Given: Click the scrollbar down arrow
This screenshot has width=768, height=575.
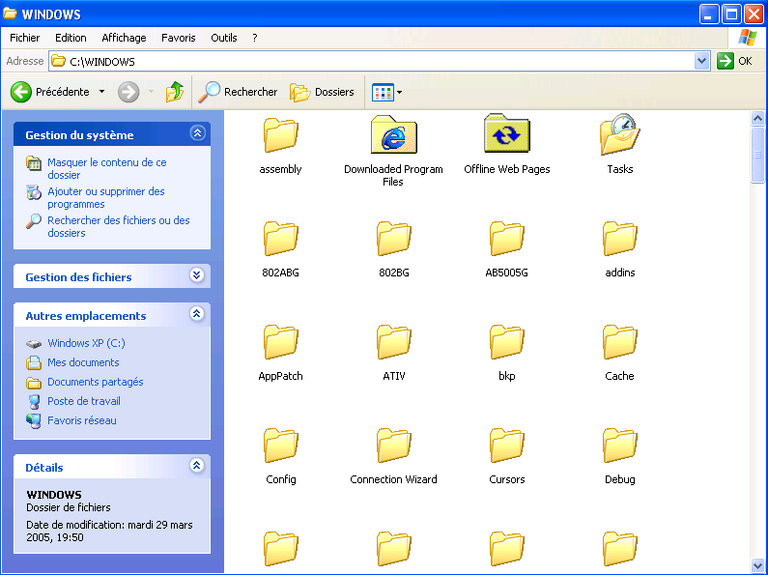Looking at the screenshot, I should point(757,566).
